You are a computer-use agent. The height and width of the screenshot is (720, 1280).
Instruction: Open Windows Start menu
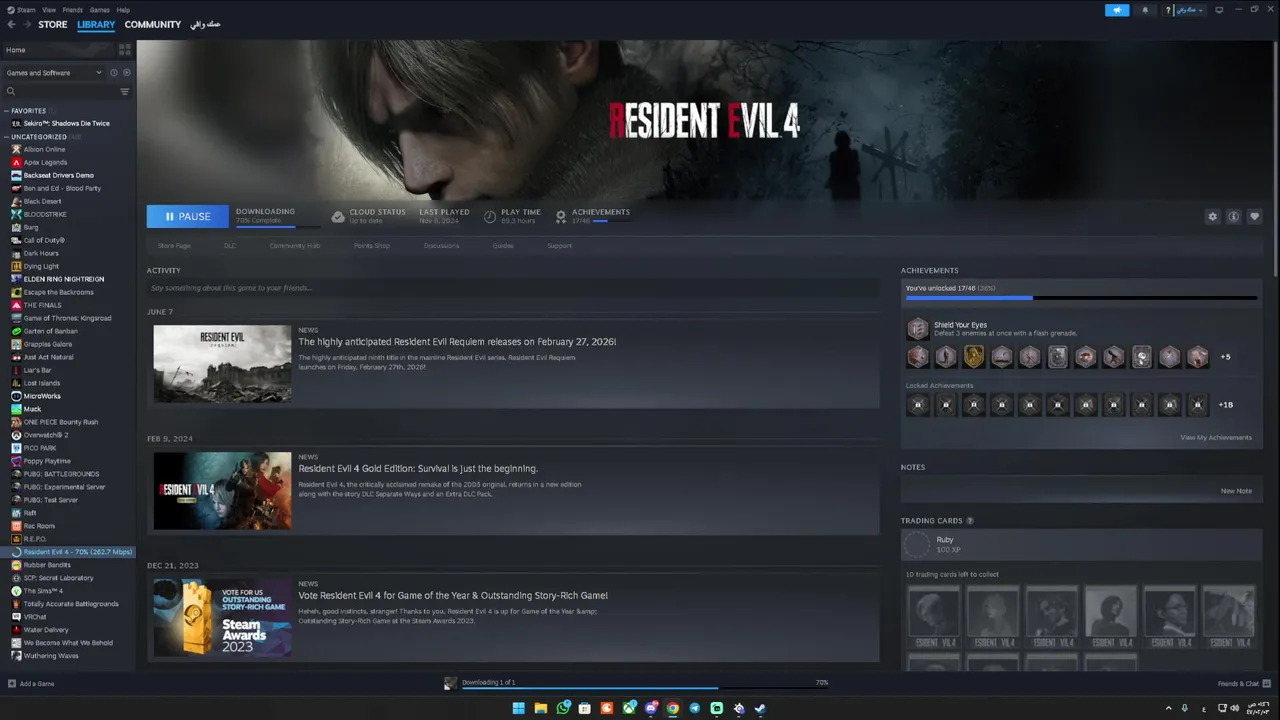coord(518,708)
